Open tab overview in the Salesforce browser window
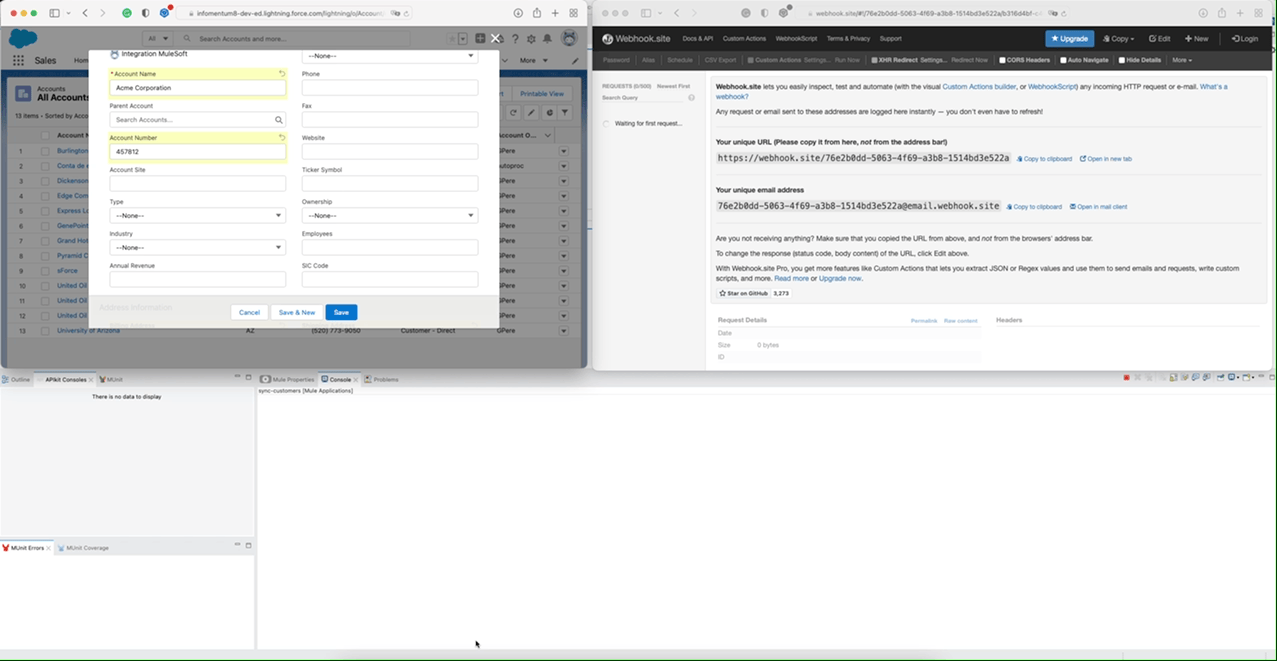This screenshot has width=1277, height=661. click(x=573, y=13)
